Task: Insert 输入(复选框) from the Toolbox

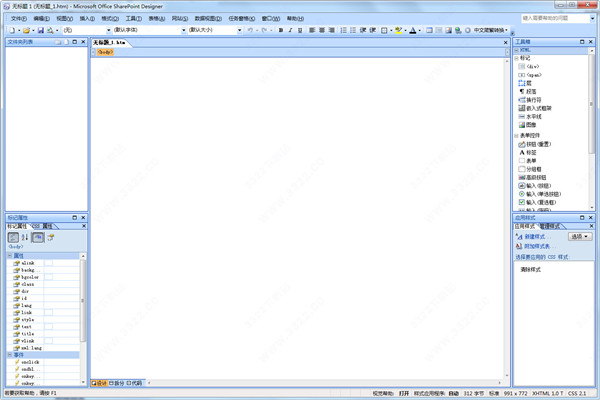Action: 537,202
